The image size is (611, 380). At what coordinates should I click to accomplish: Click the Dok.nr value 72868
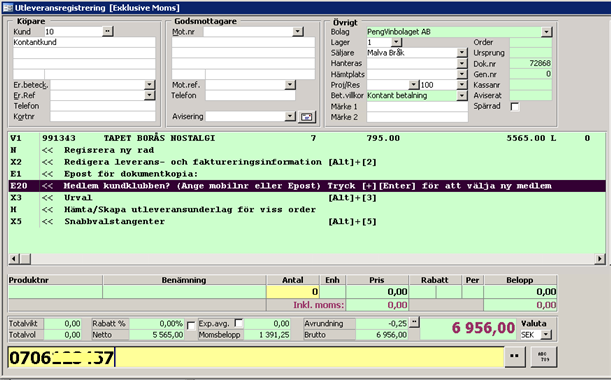tap(531, 63)
